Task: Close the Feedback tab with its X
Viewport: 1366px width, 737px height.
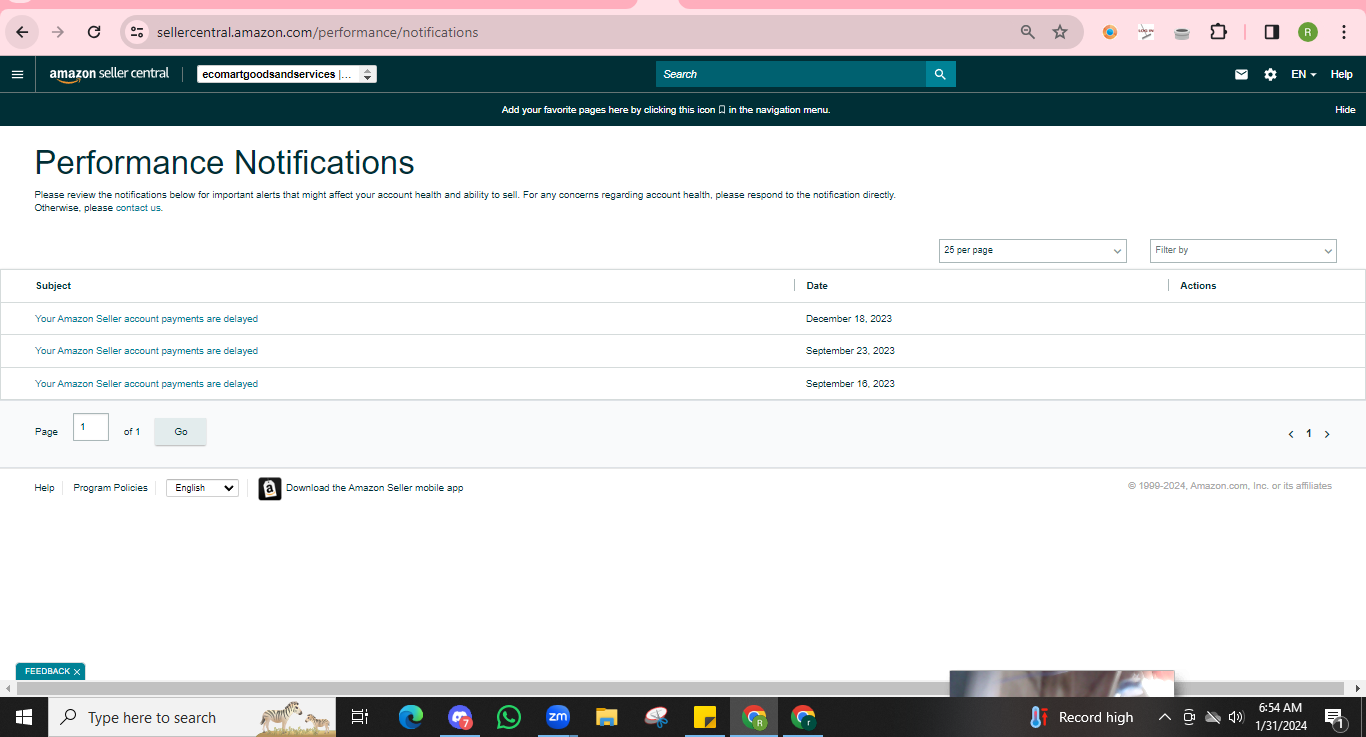Action: coord(77,672)
